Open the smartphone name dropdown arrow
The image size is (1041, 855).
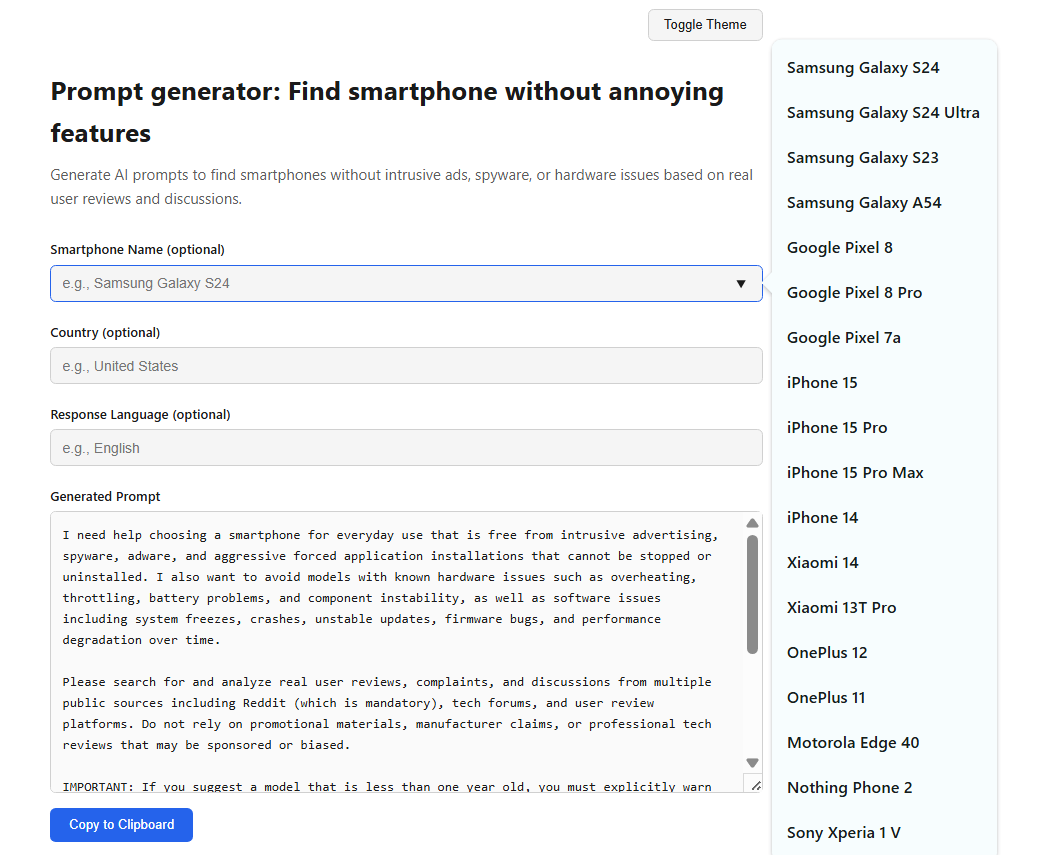point(741,284)
